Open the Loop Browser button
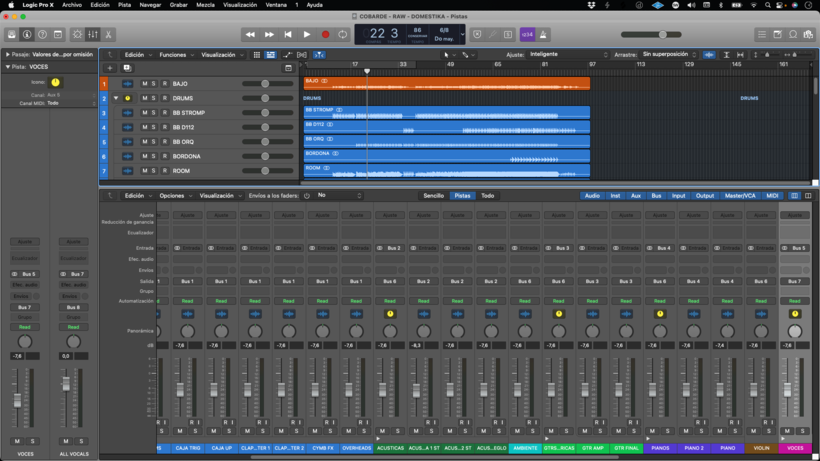 793,34
